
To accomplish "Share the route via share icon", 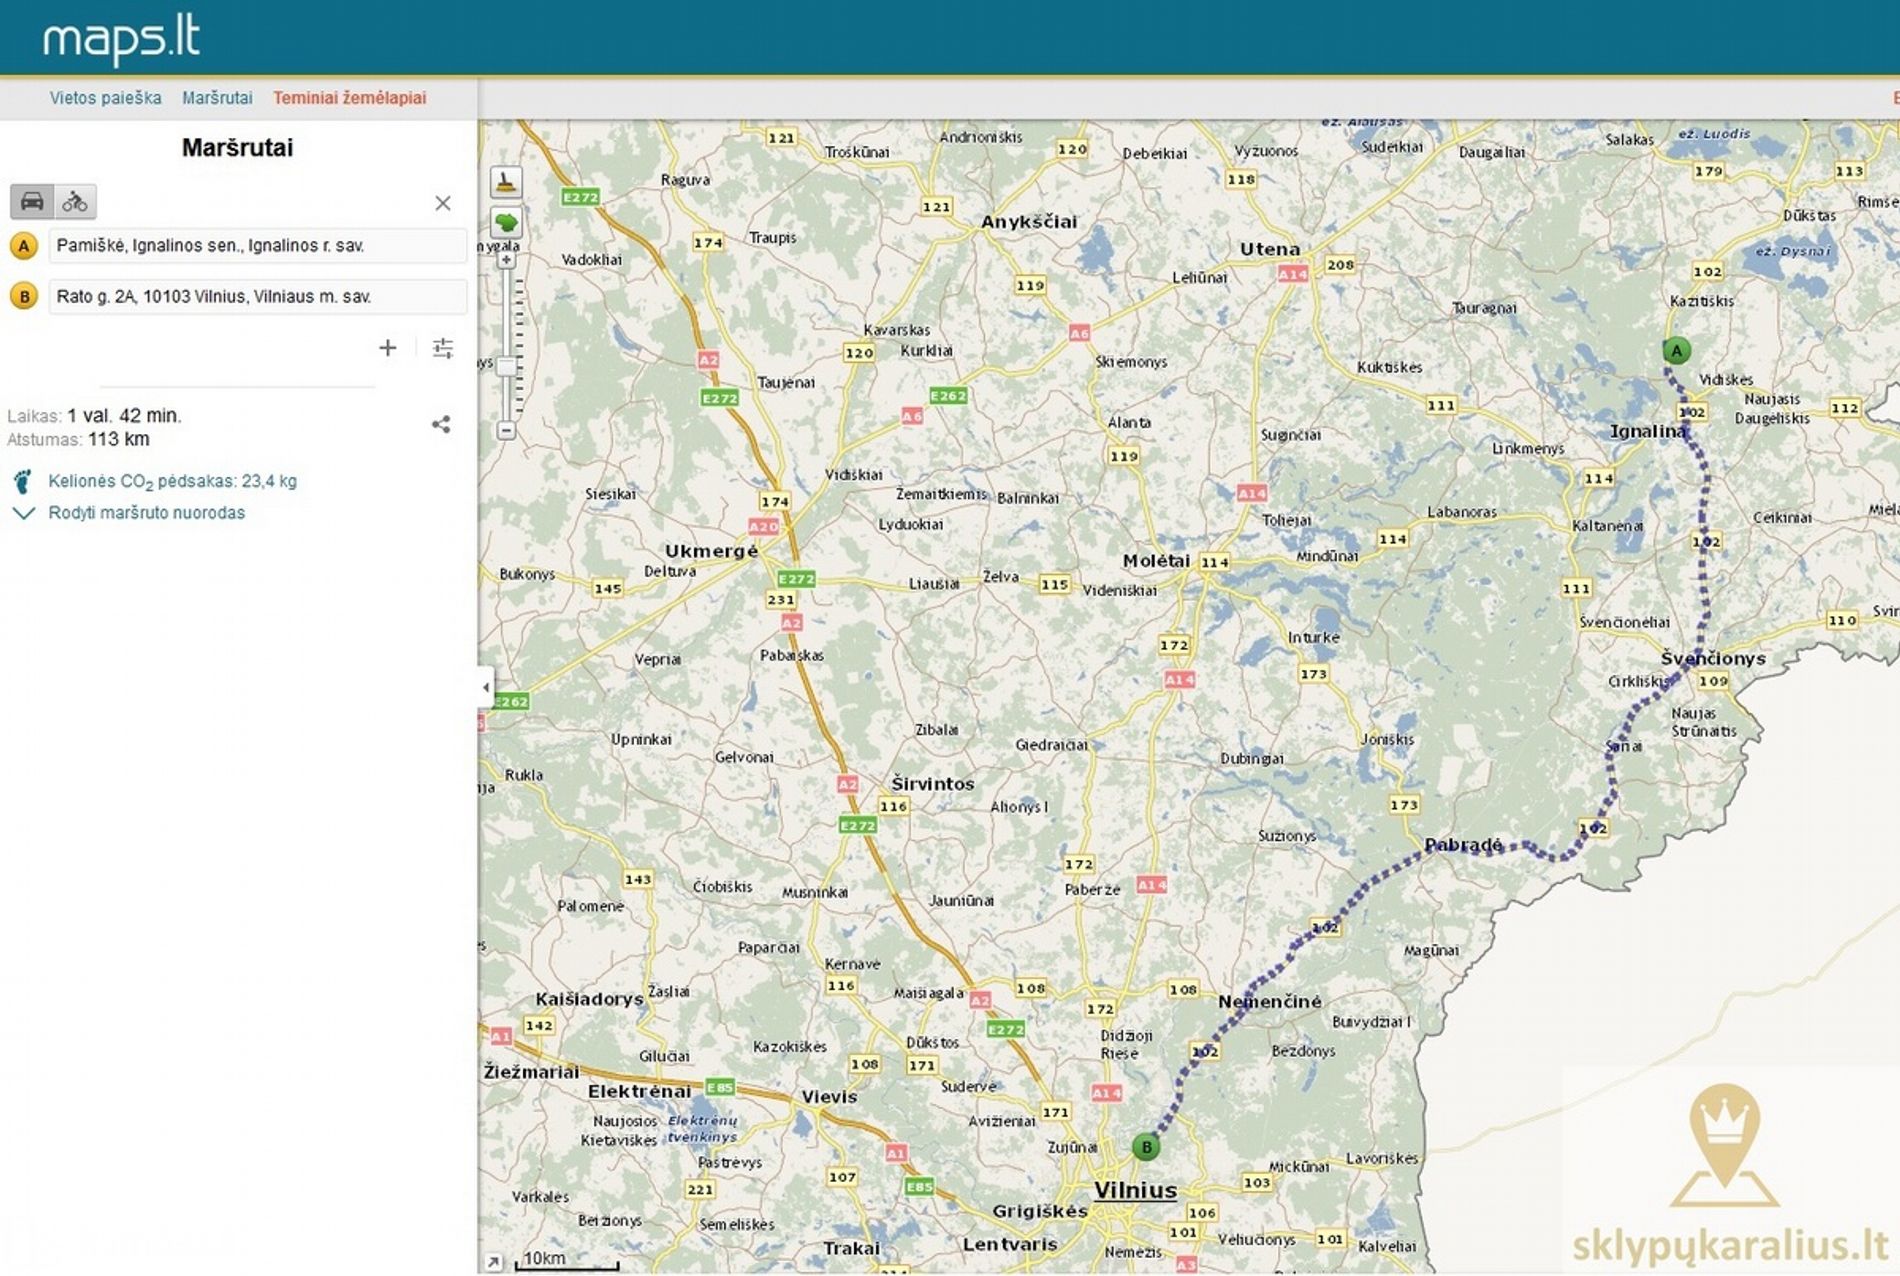I will pos(441,425).
